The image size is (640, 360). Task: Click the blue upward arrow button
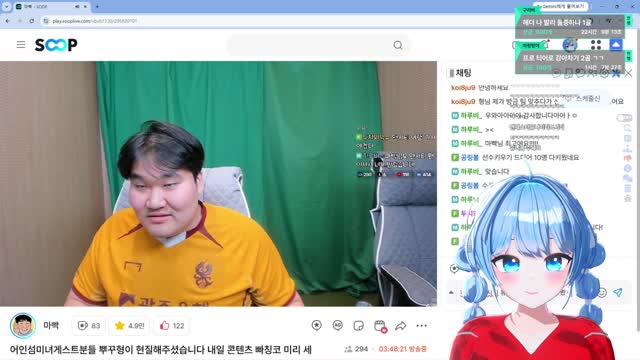tap(616, 44)
